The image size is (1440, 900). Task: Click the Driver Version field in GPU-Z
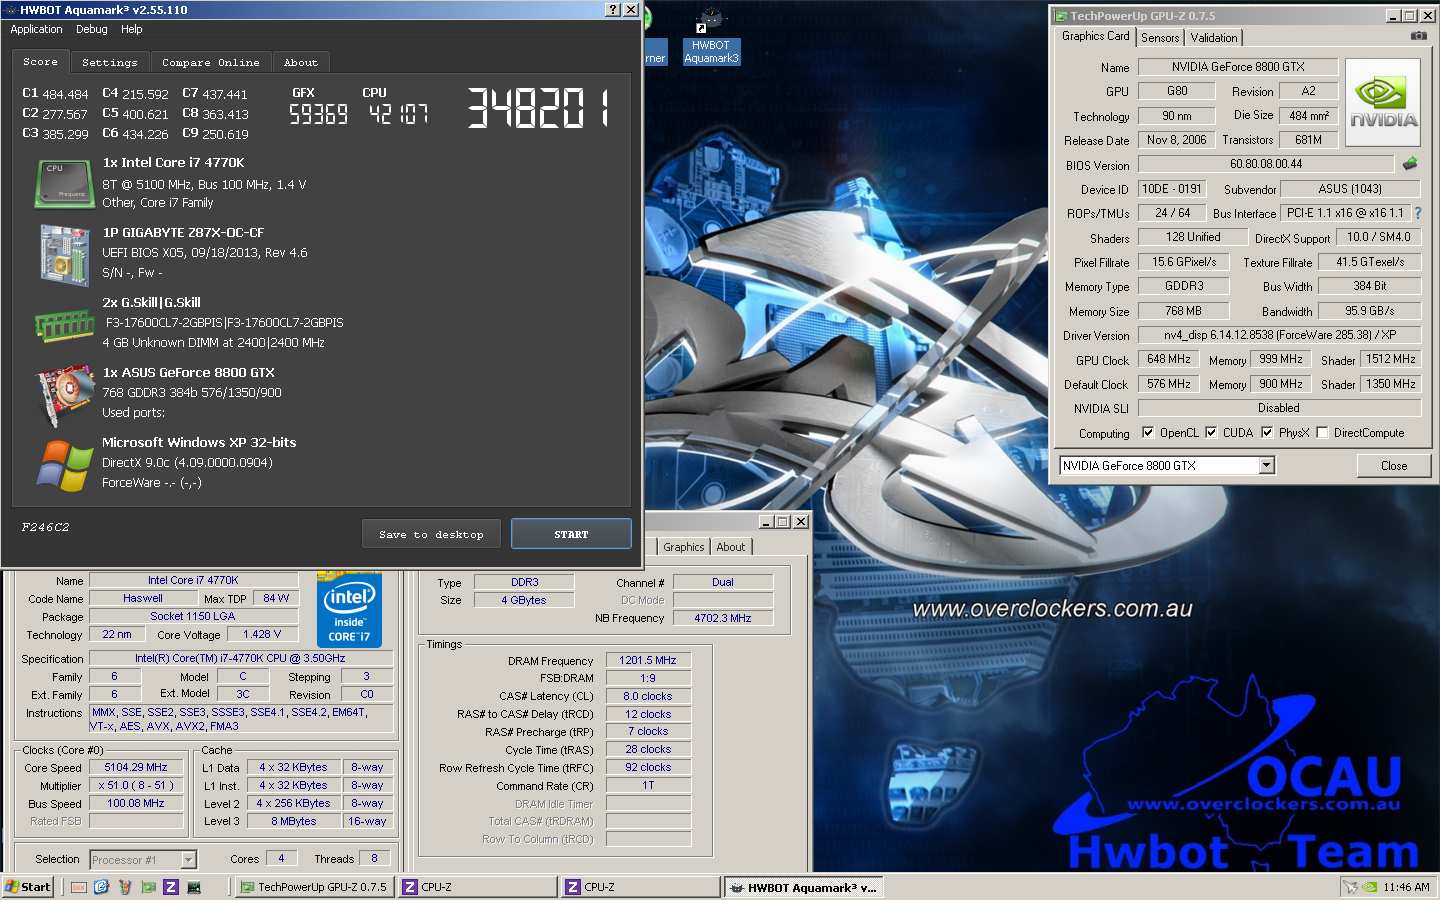pyautogui.click(x=1280, y=335)
